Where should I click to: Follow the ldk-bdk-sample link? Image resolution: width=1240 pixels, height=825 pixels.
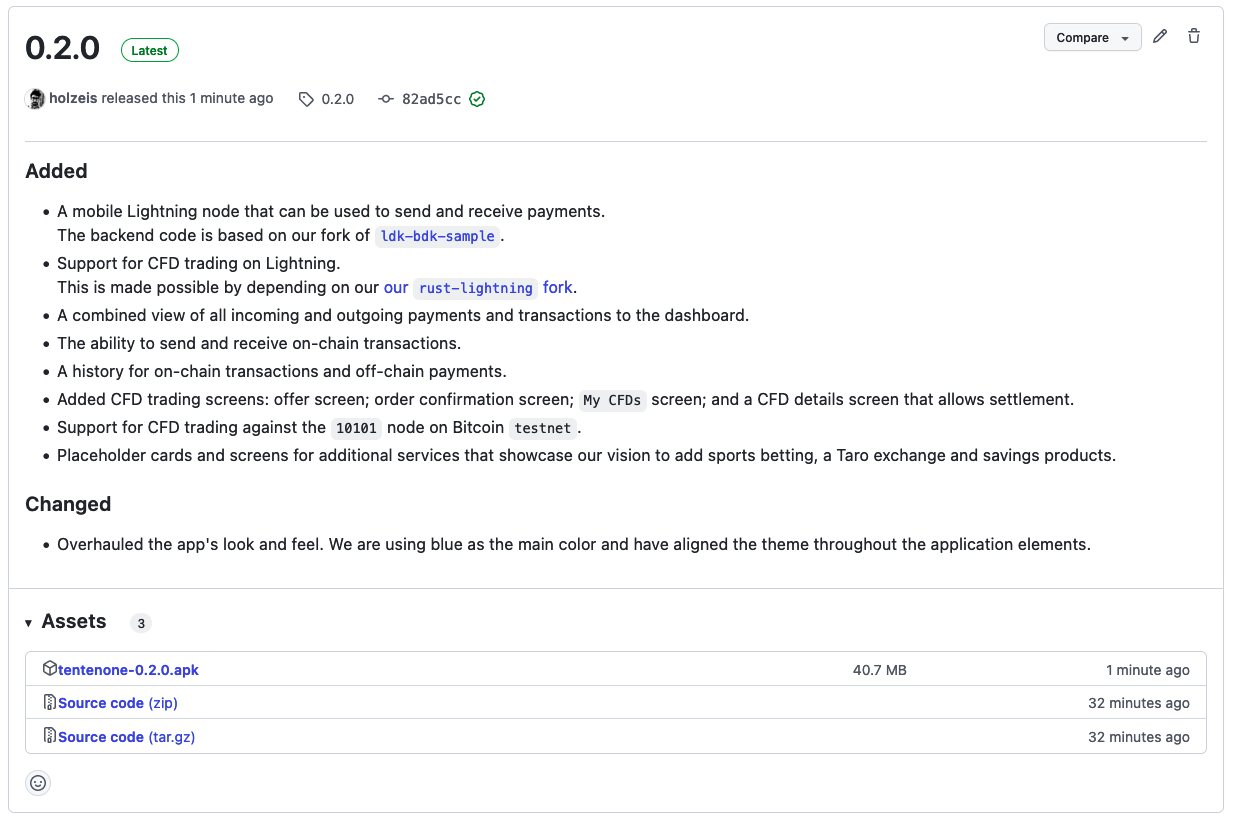[438, 237]
